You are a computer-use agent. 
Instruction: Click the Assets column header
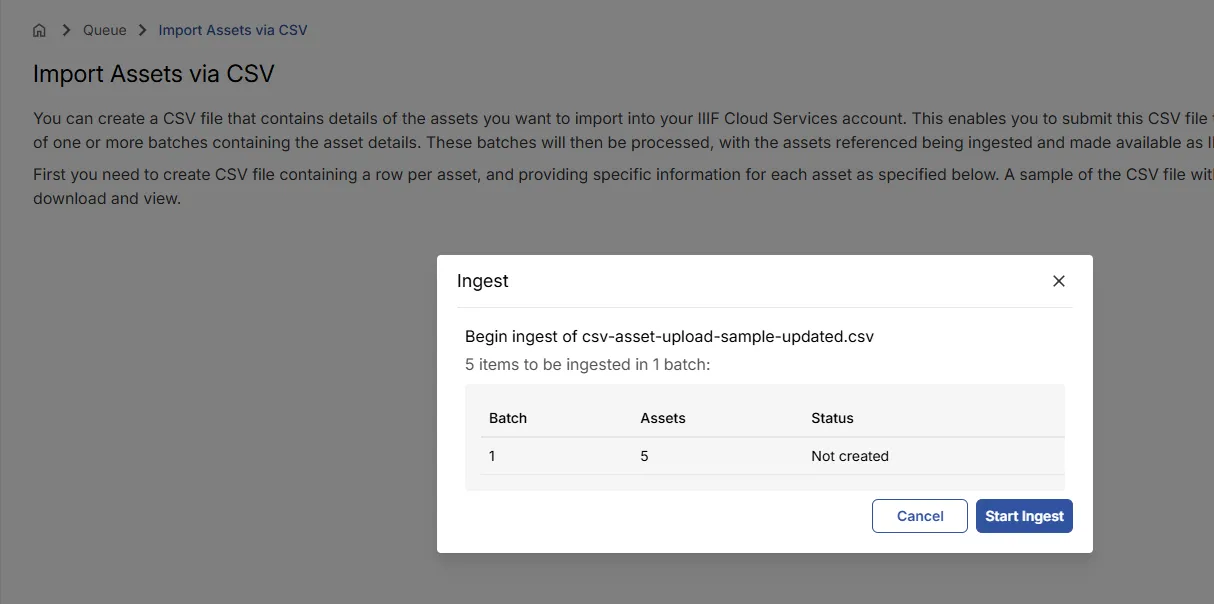pyautogui.click(x=663, y=418)
